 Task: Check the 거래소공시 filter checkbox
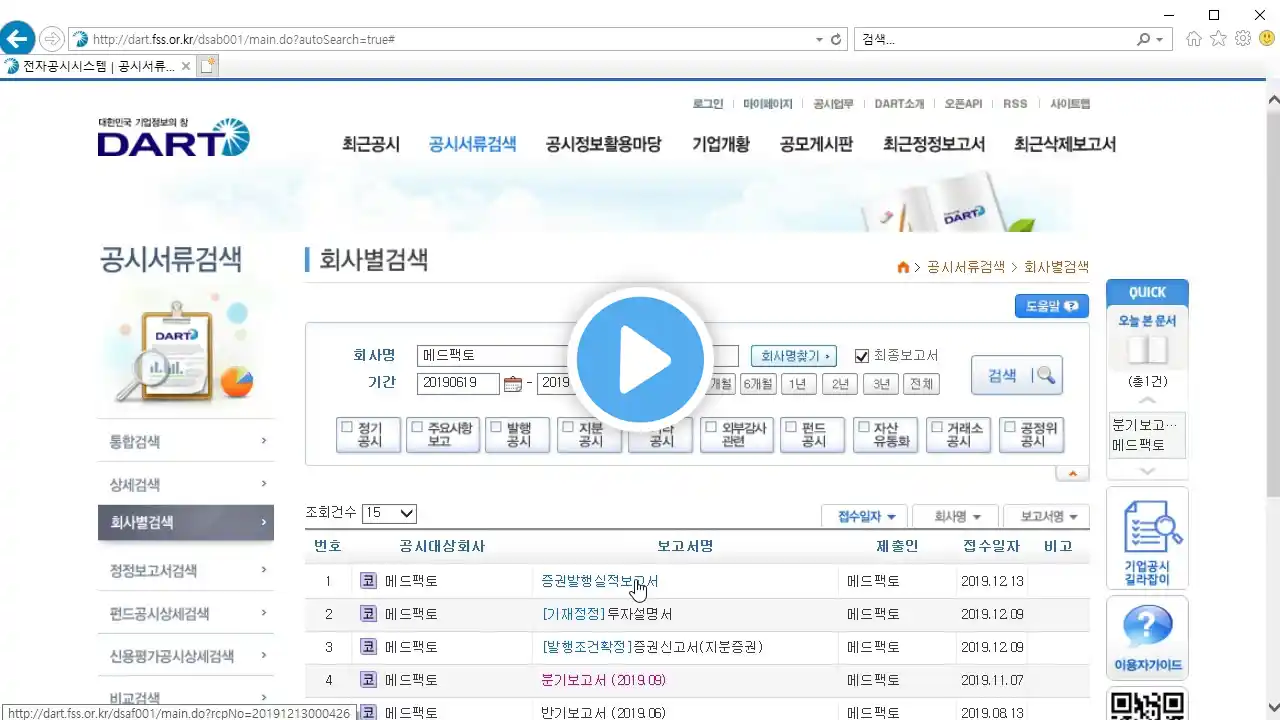pos(937,427)
